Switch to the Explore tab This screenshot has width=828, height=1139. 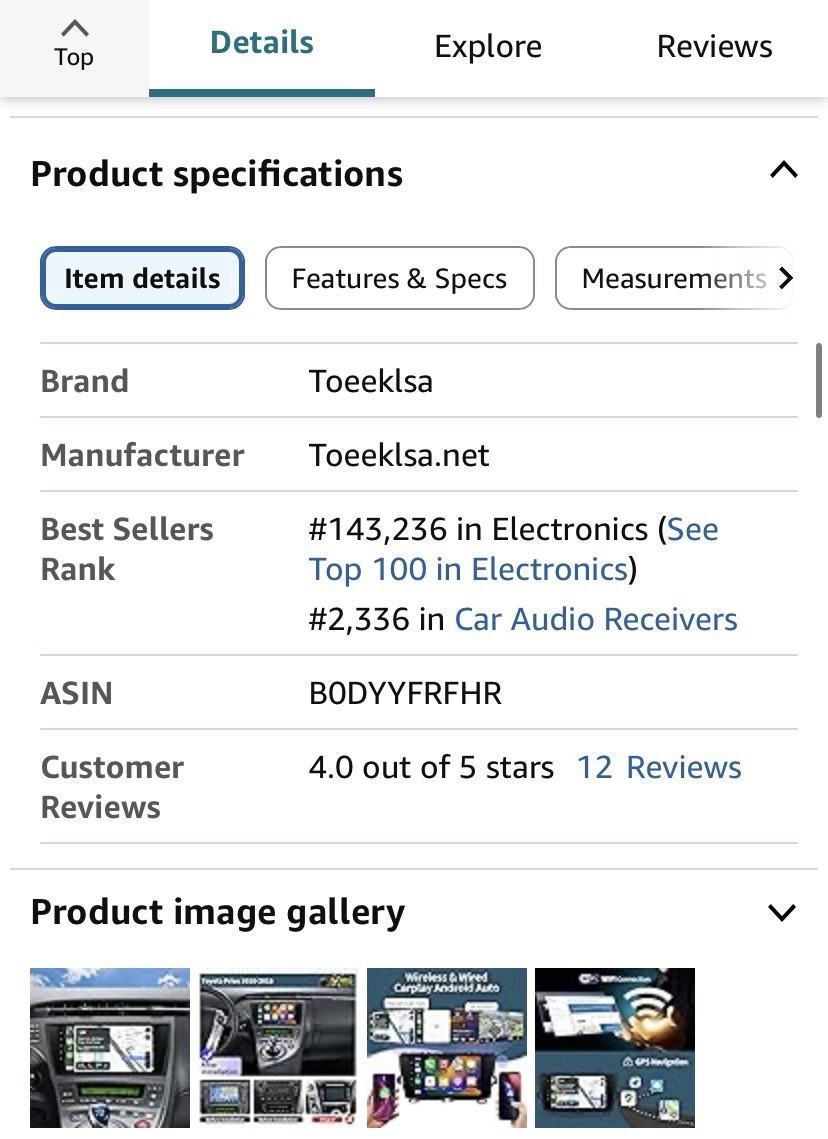[488, 46]
